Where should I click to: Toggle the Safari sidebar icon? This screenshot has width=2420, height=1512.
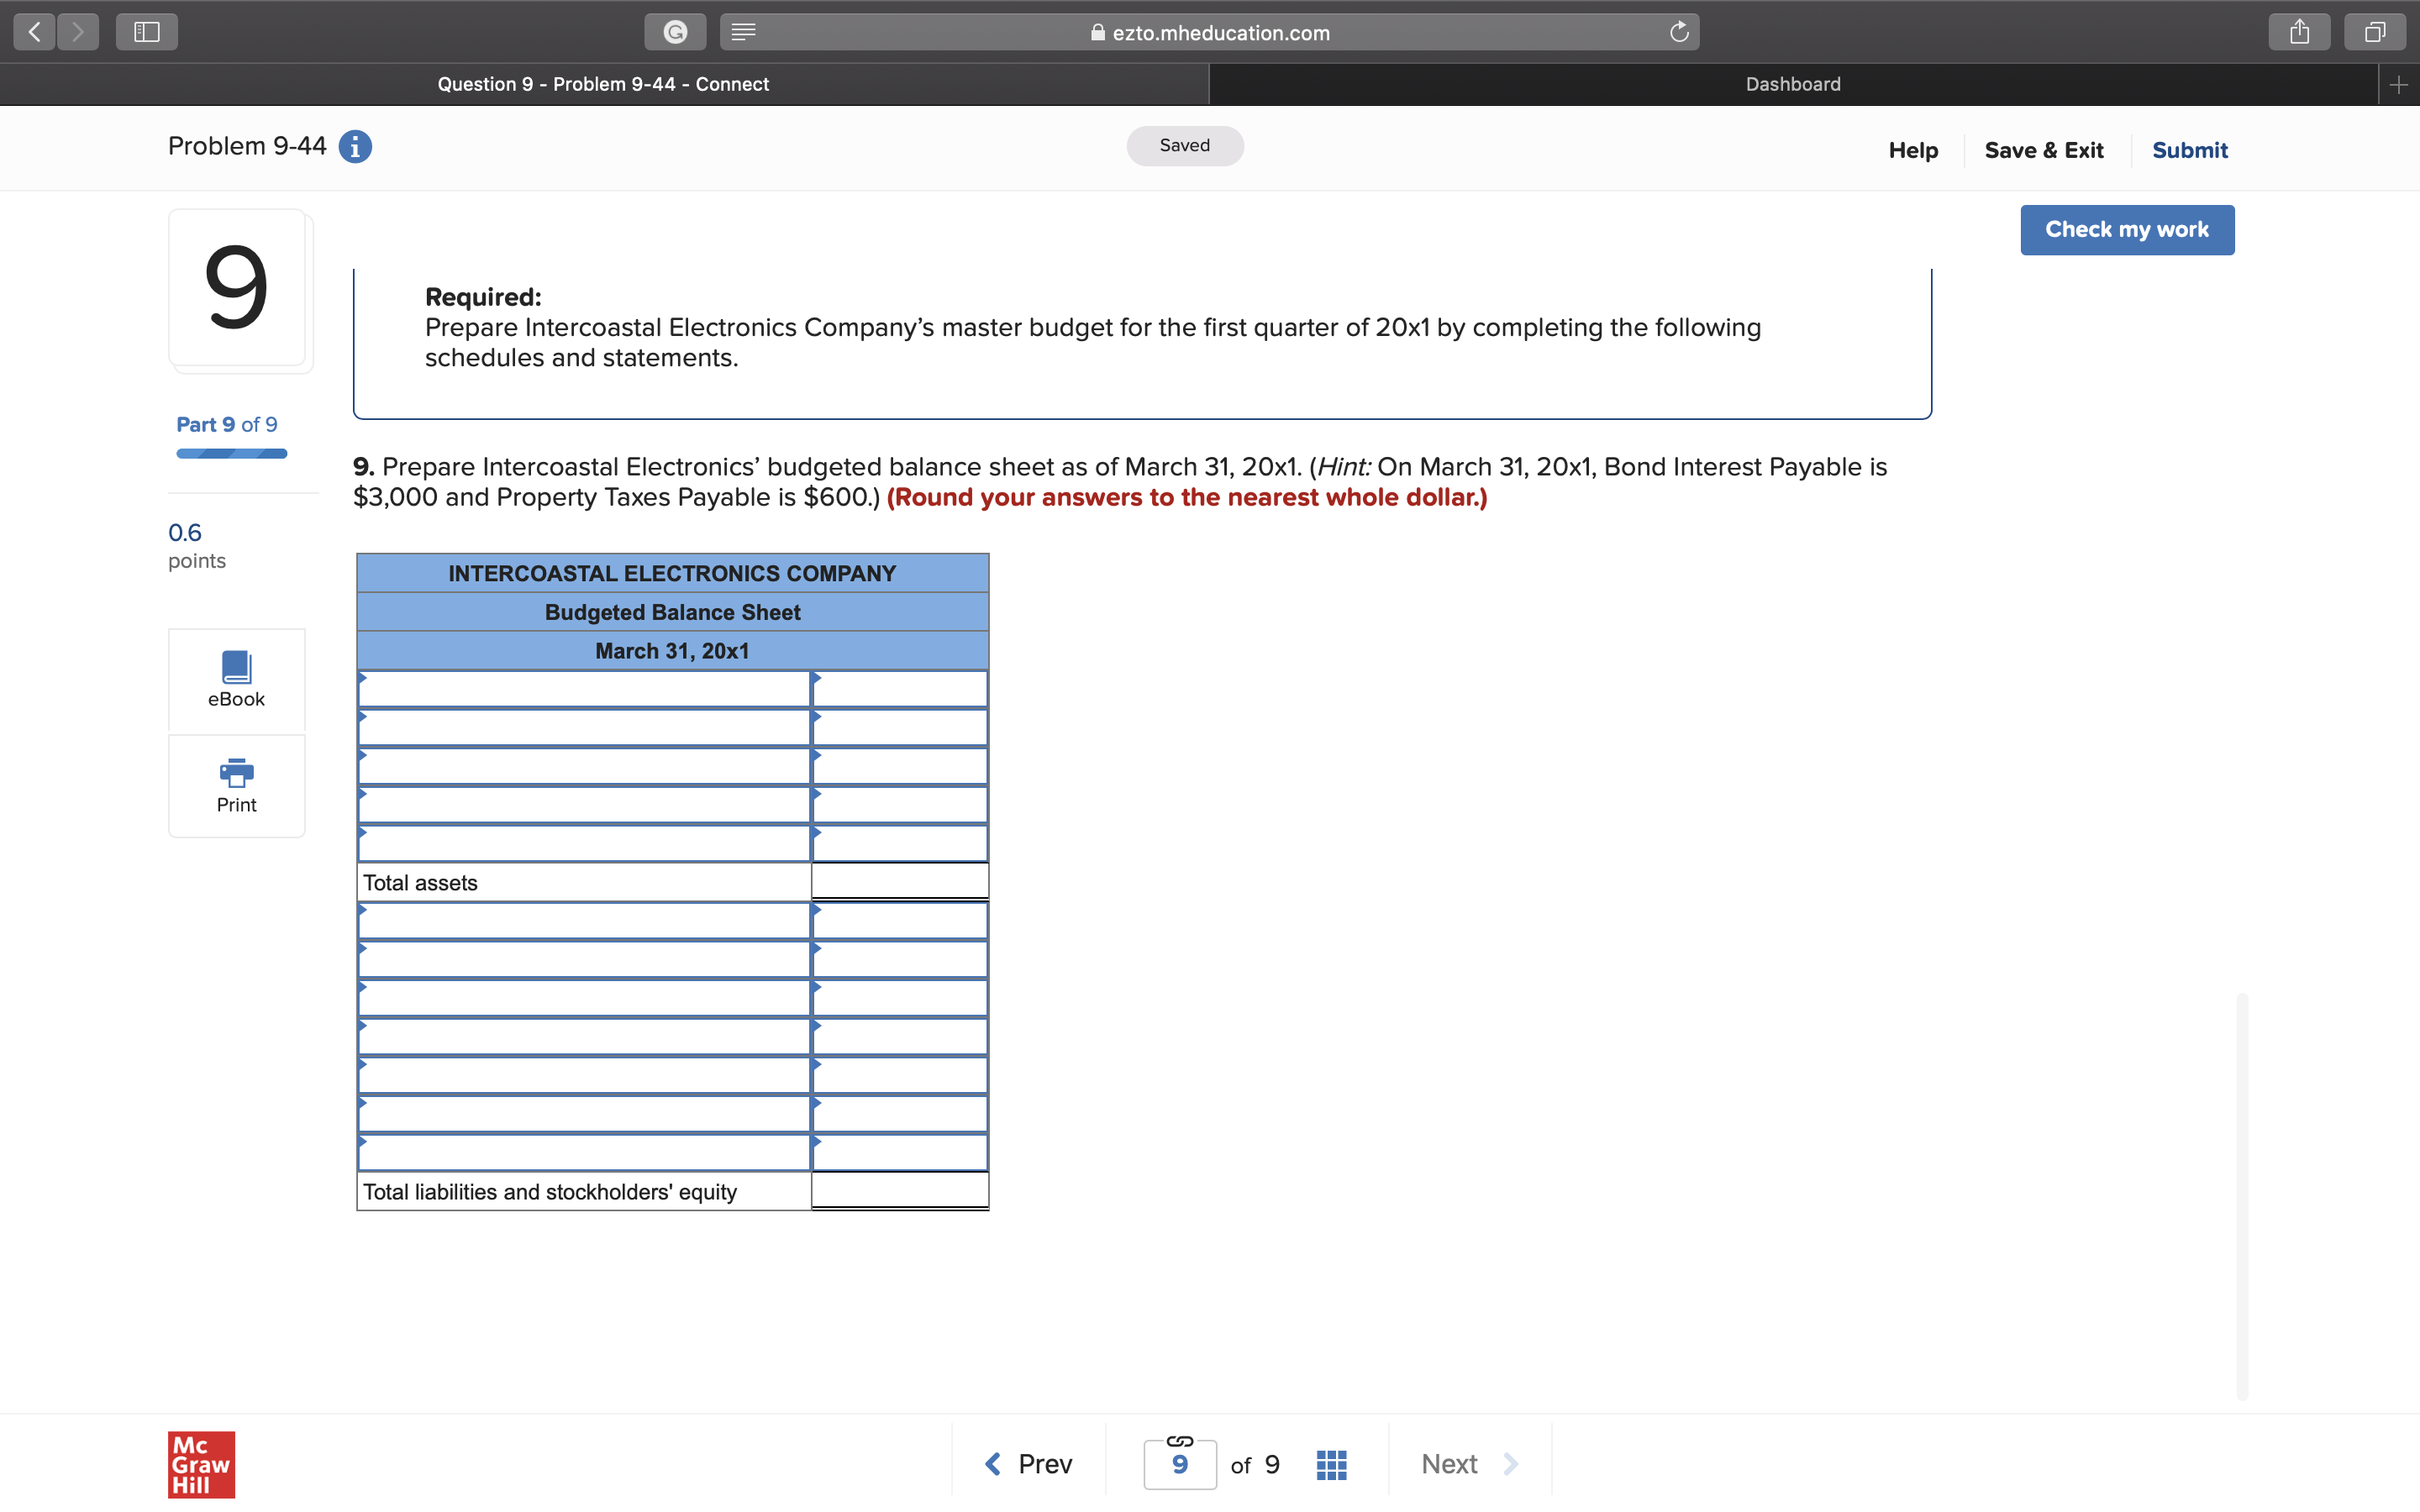[x=147, y=32]
